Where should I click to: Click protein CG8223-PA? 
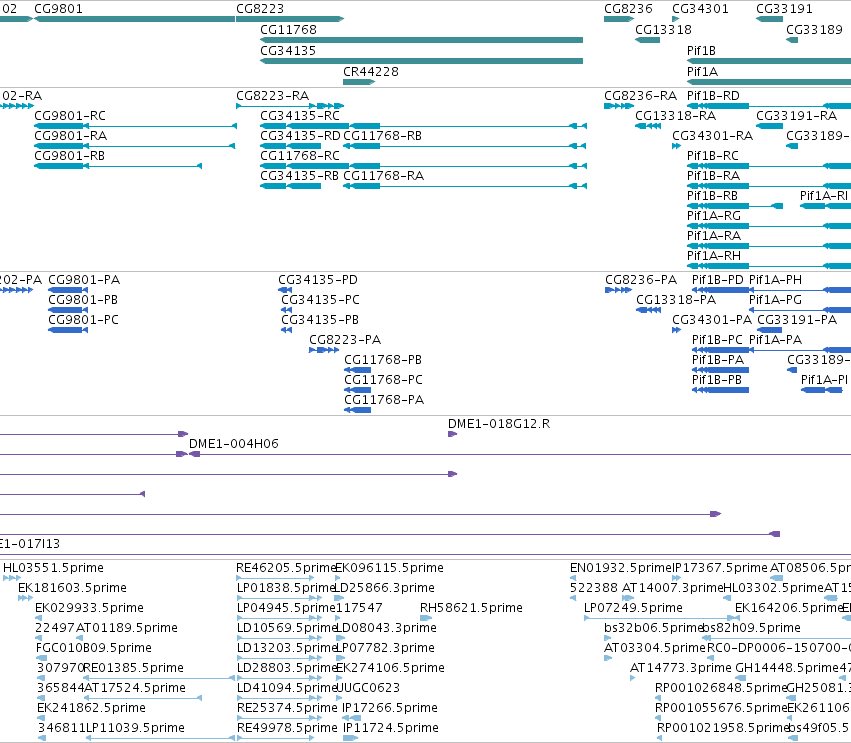[x=345, y=341]
